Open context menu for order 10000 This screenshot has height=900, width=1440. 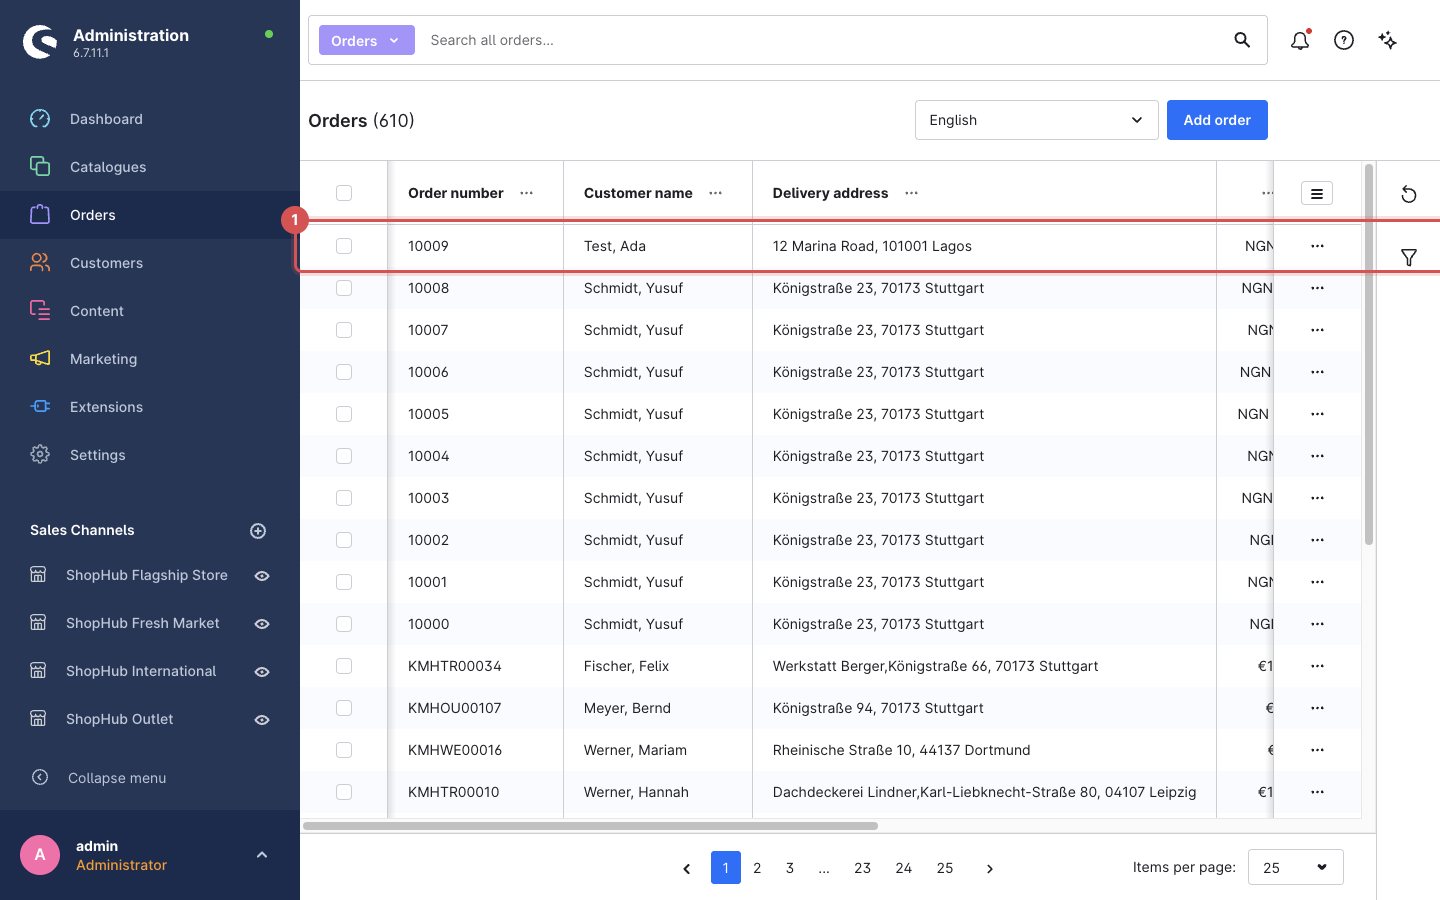pyautogui.click(x=1317, y=624)
